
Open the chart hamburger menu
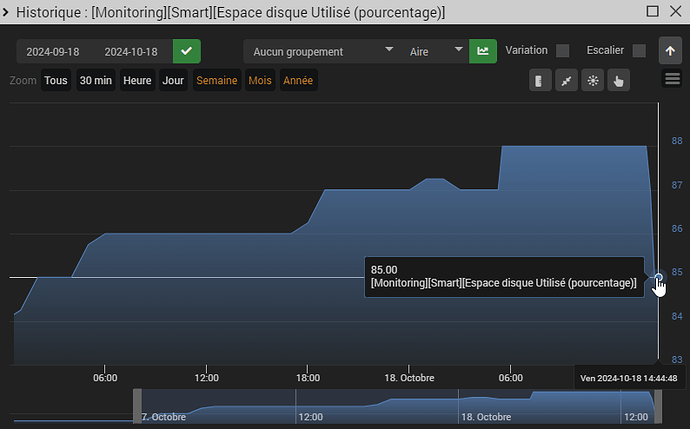pos(672,81)
